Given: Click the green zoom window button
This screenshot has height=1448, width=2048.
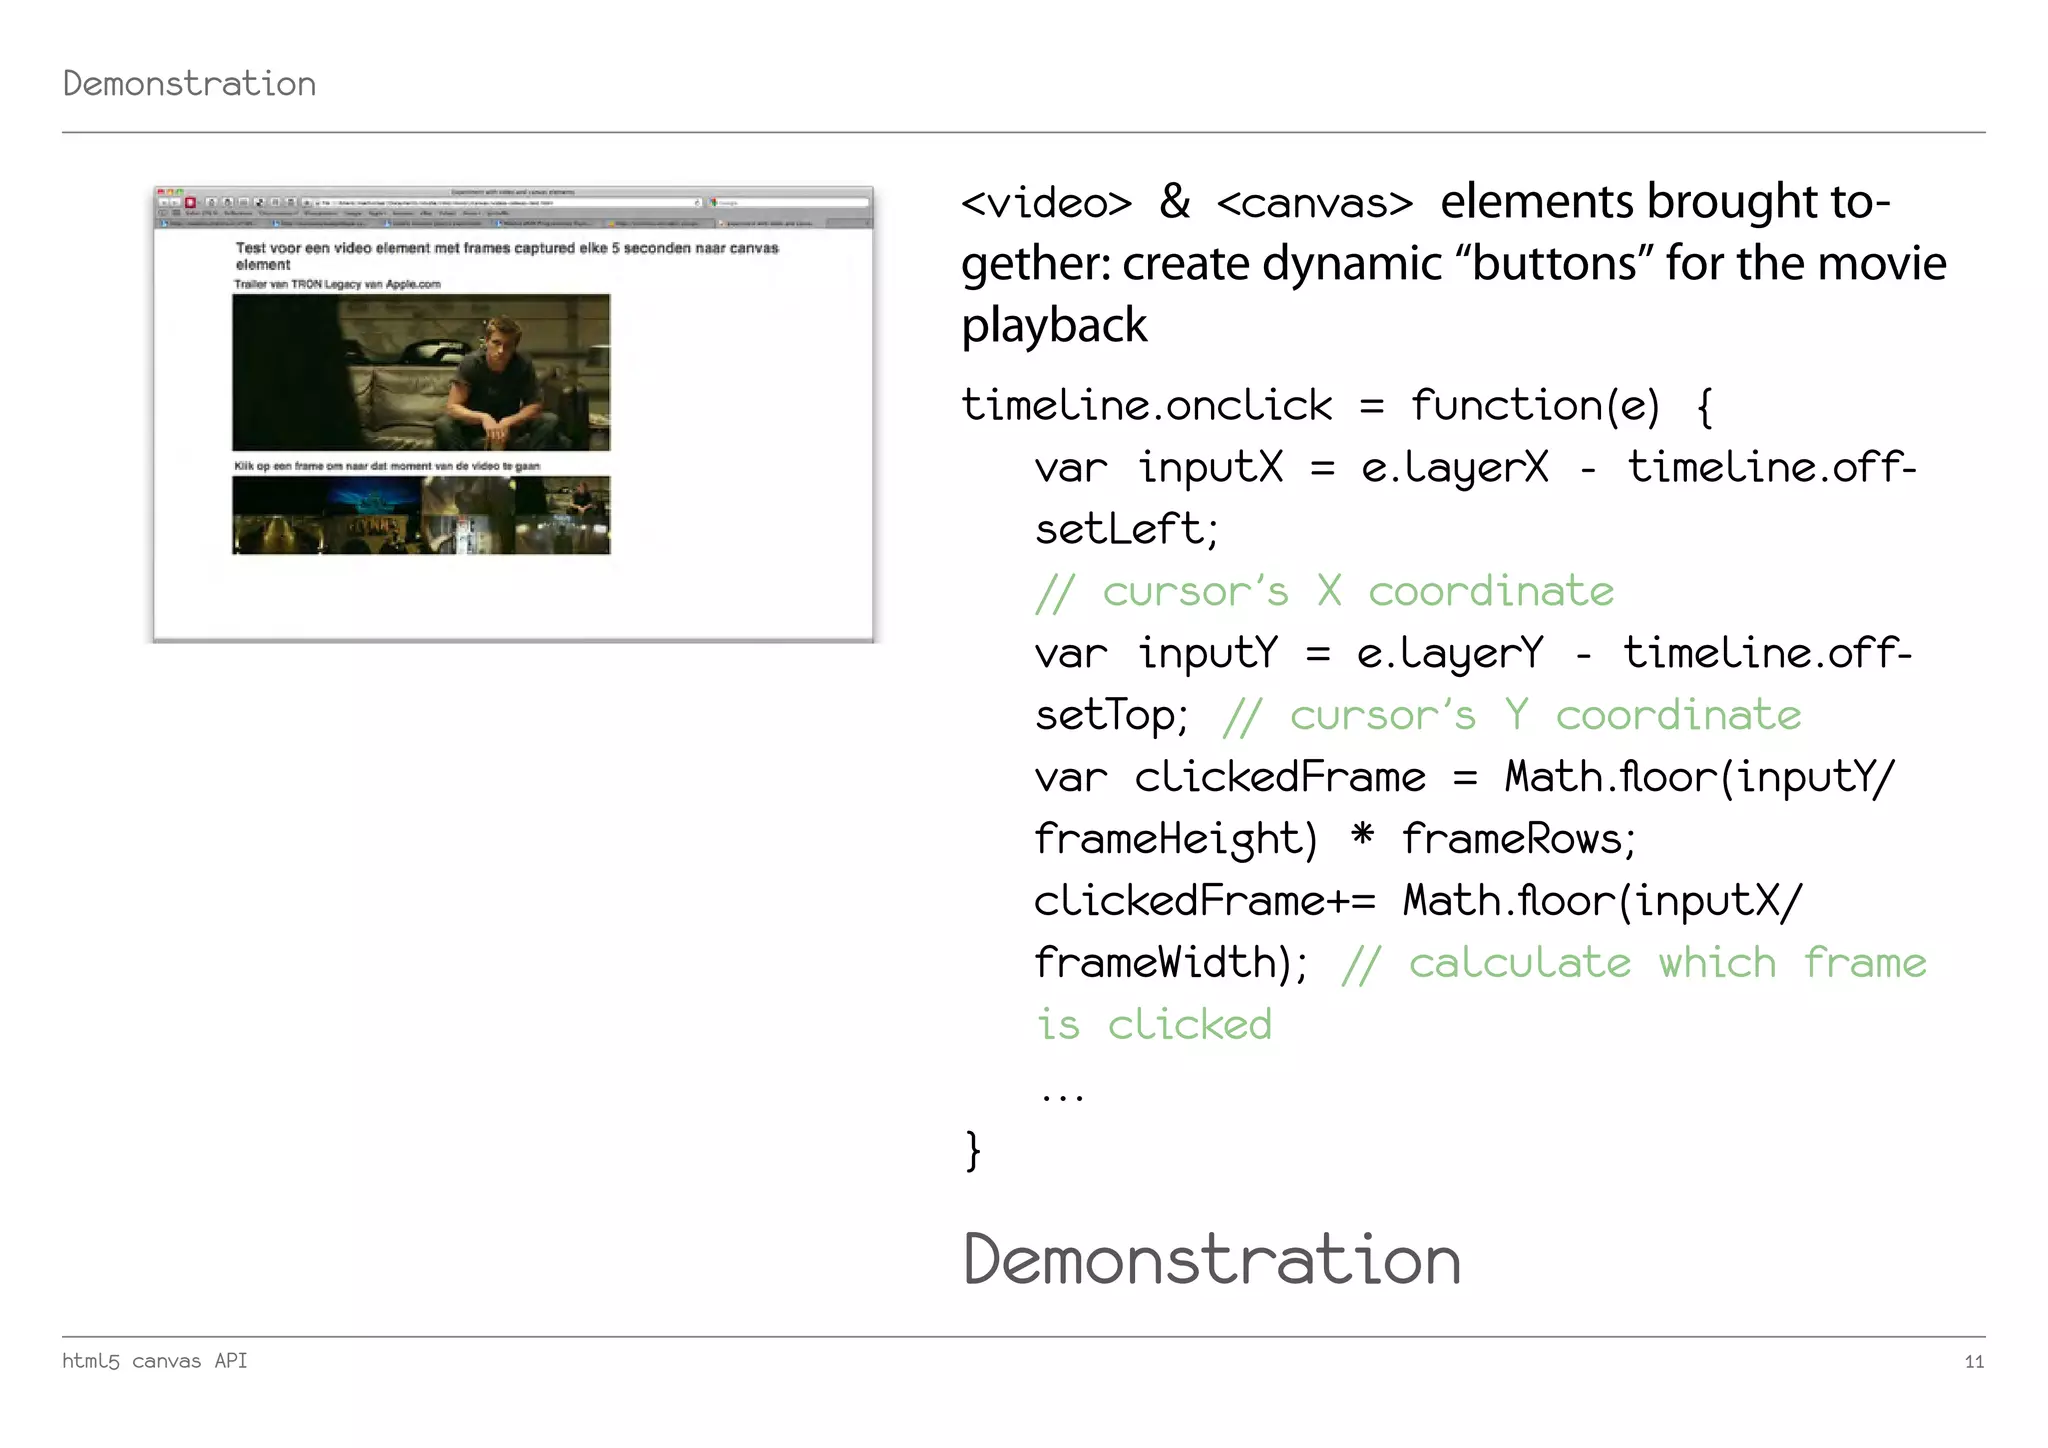Looking at the screenshot, I should 180,191.
